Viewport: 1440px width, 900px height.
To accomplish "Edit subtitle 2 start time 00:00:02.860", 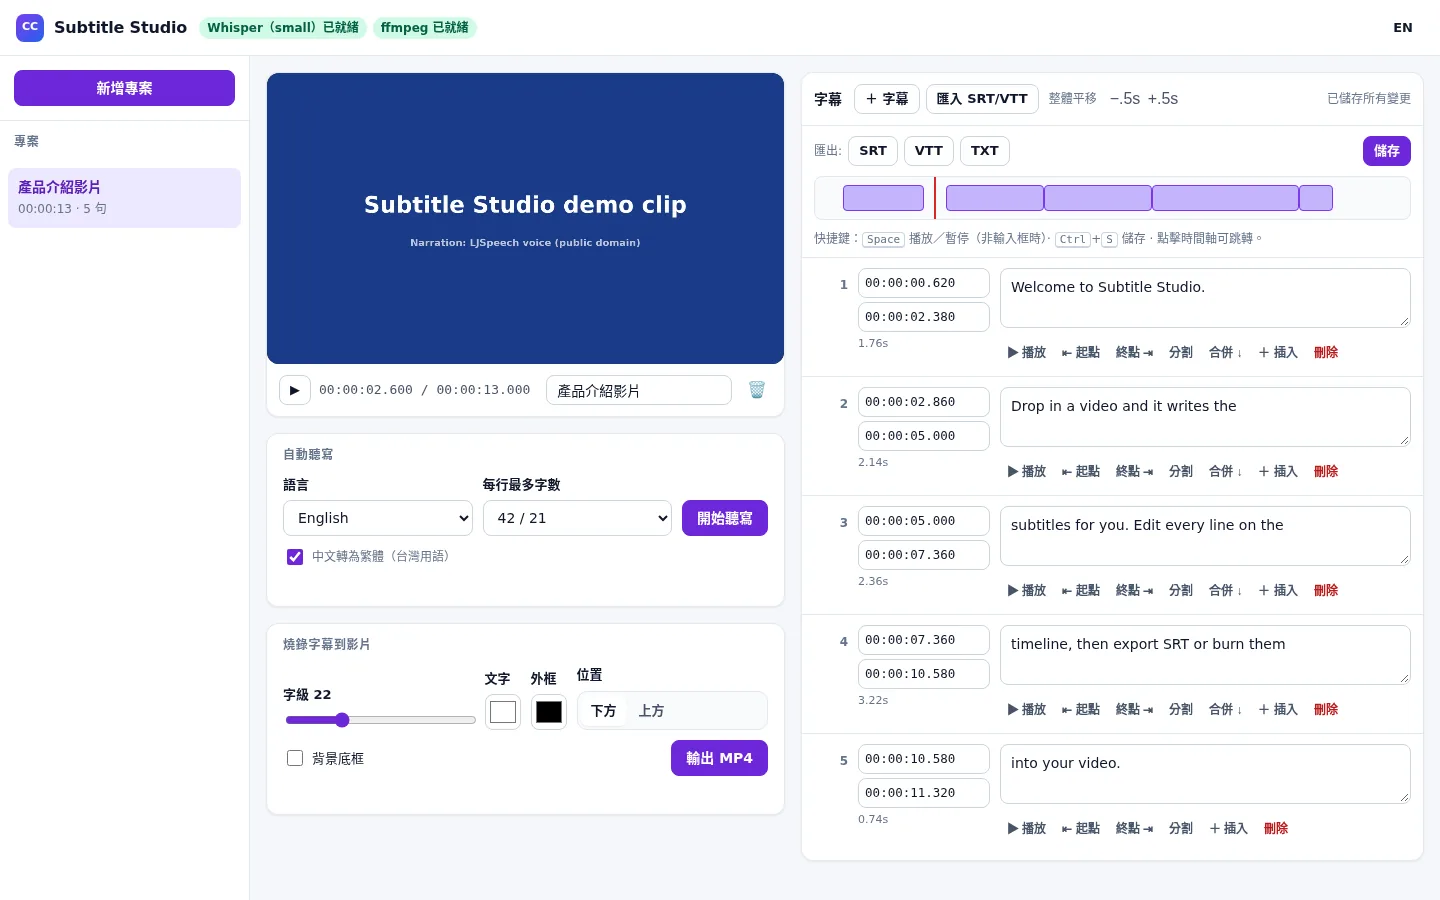I will click(924, 402).
